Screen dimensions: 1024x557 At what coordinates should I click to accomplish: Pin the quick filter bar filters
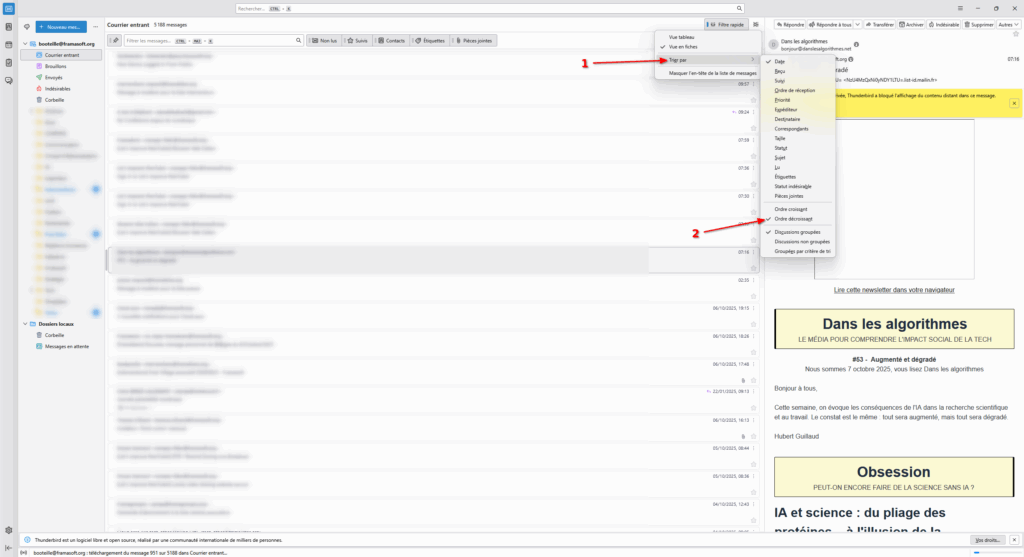(114, 40)
